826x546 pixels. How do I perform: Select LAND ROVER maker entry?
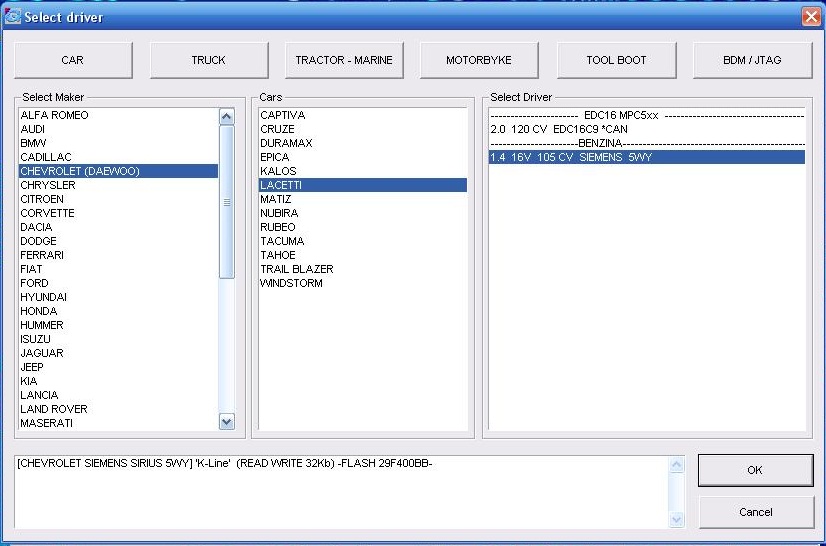pyautogui.click(x=54, y=409)
